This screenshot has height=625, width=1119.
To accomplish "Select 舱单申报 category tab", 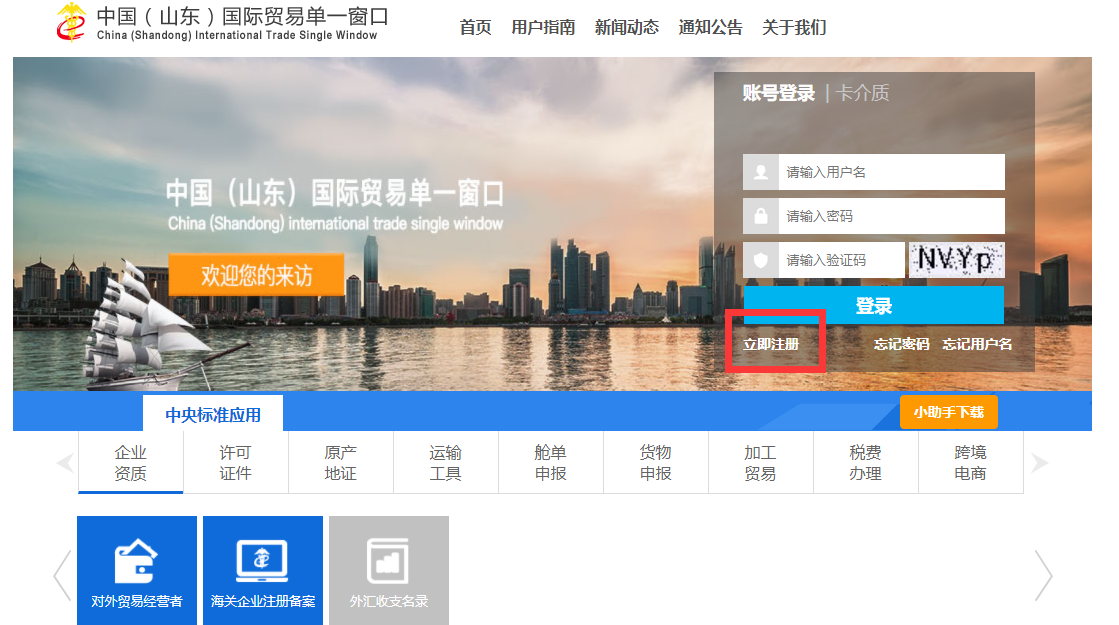I will point(550,462).
